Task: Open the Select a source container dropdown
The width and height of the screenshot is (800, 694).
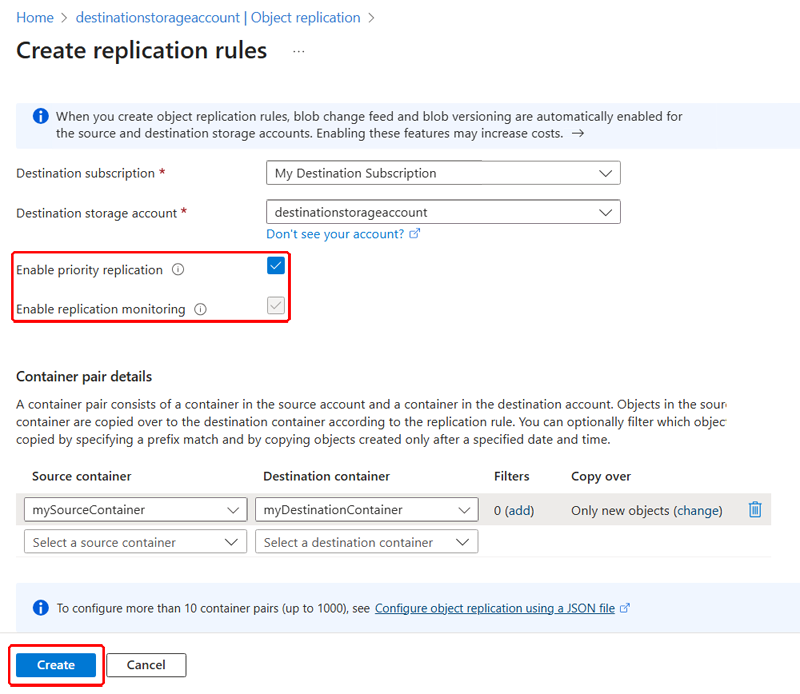Action: pos(135,542)
